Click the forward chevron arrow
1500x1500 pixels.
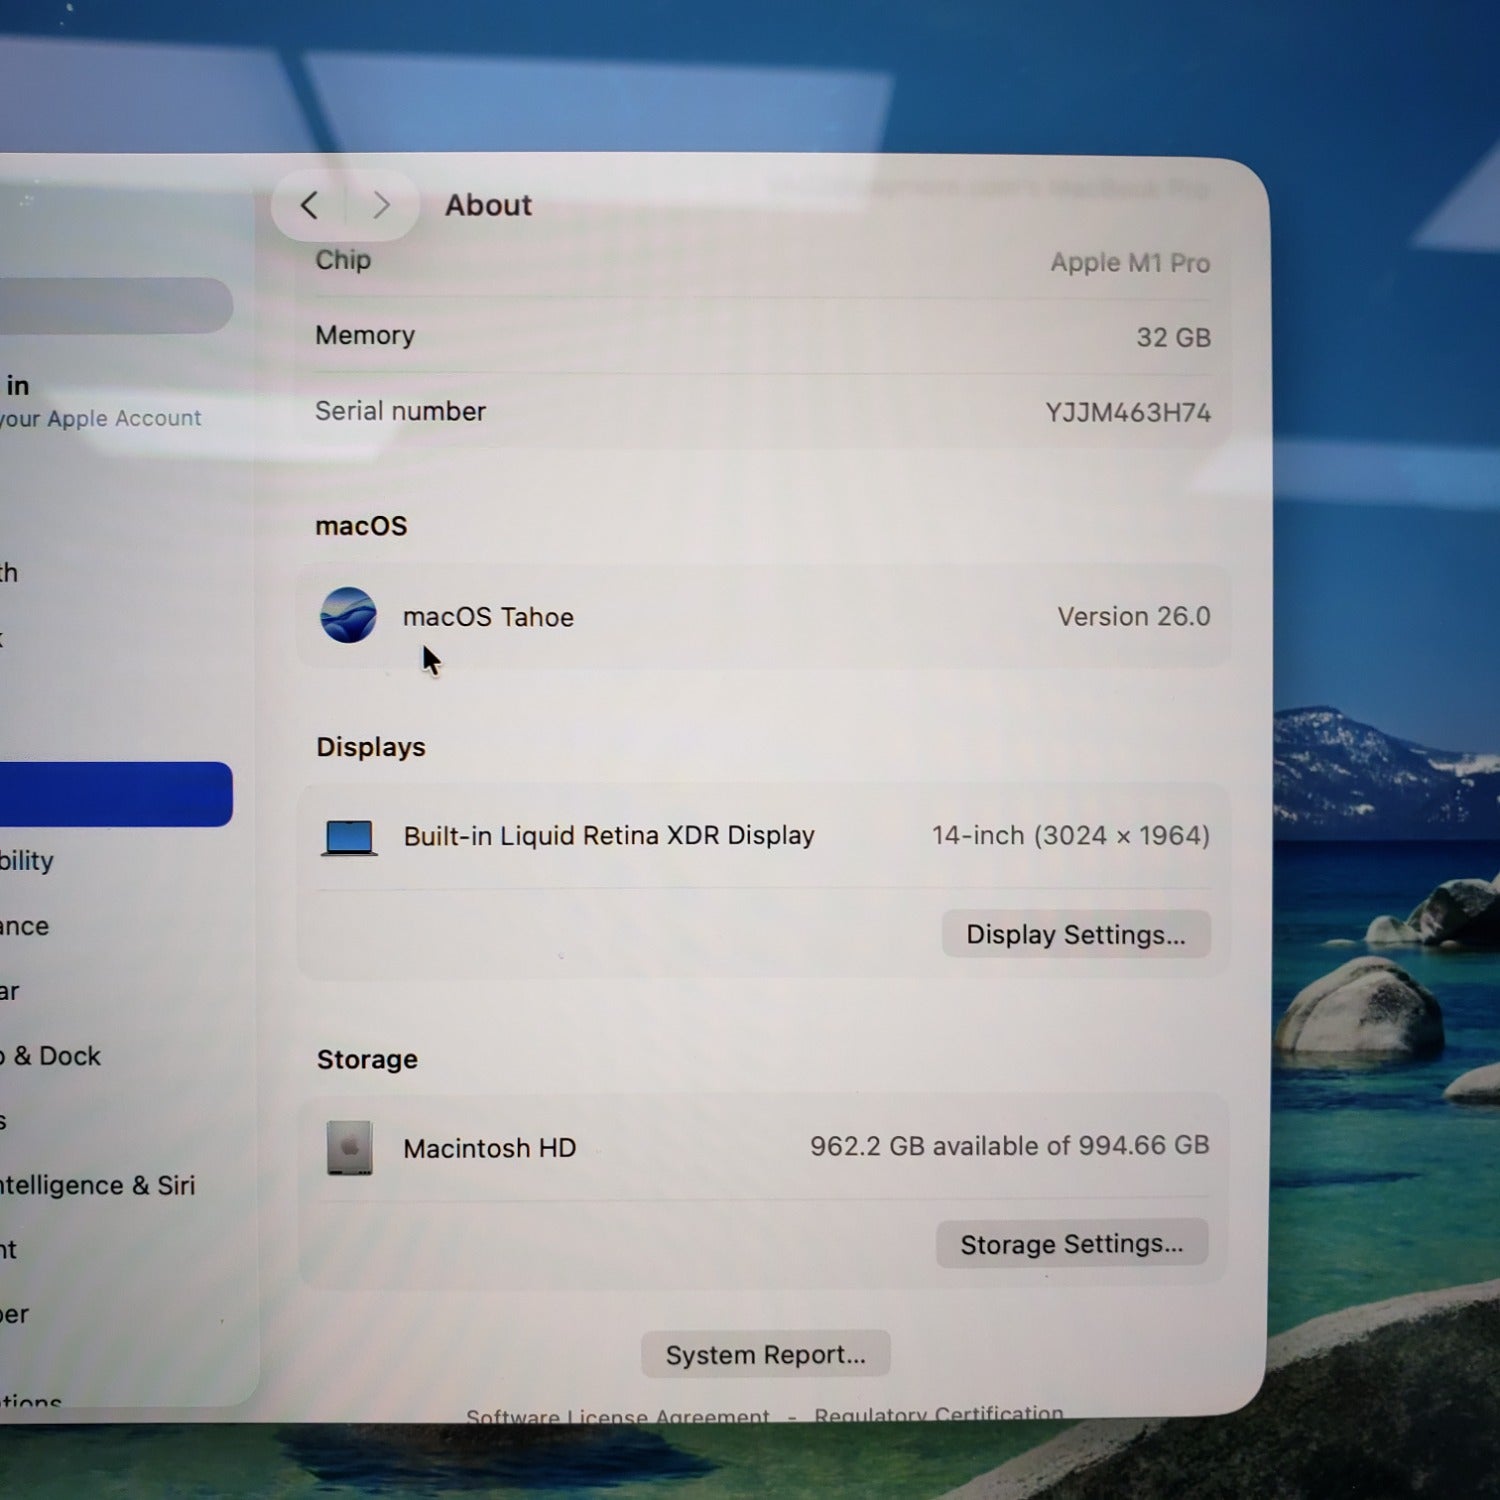pyautogui.click(x=381, y=206)
